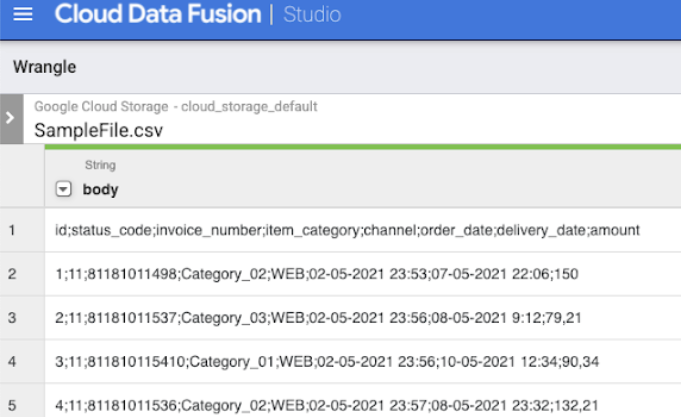This screenshot has height=417, width=681.
Task: Select row with invoice 81181011536
Action: 363,401
